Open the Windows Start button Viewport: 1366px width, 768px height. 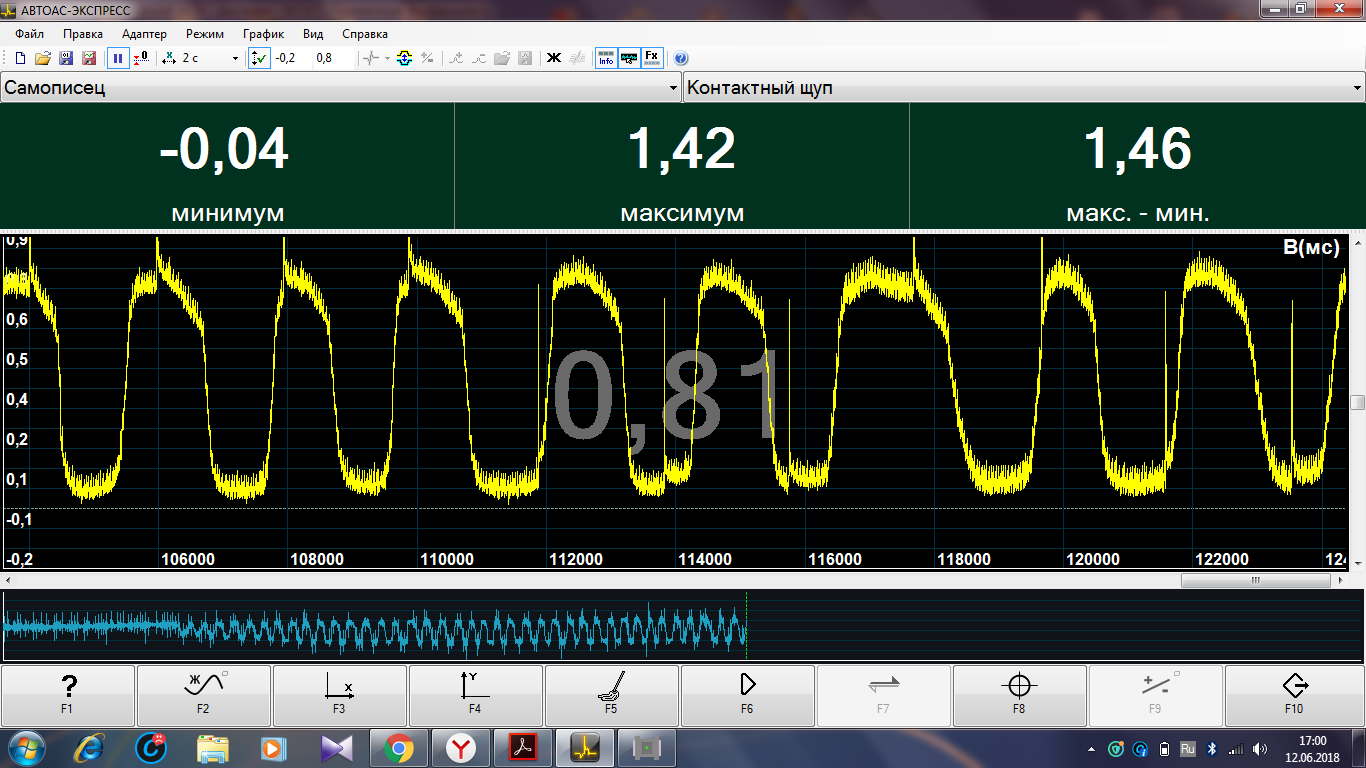tap(27, 748)
